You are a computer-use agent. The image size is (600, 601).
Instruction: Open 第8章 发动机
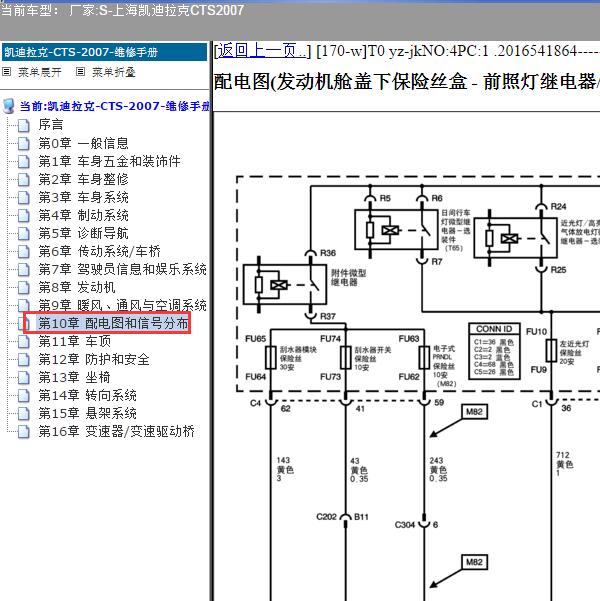[77, 287]
